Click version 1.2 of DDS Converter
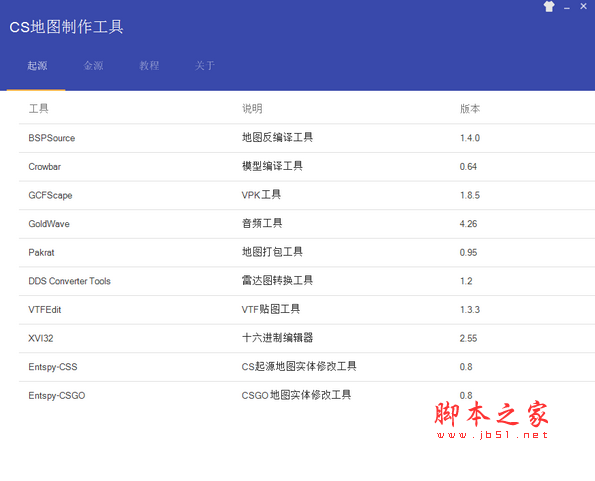This screenshot has height=481, width=595. coord(466,281)
